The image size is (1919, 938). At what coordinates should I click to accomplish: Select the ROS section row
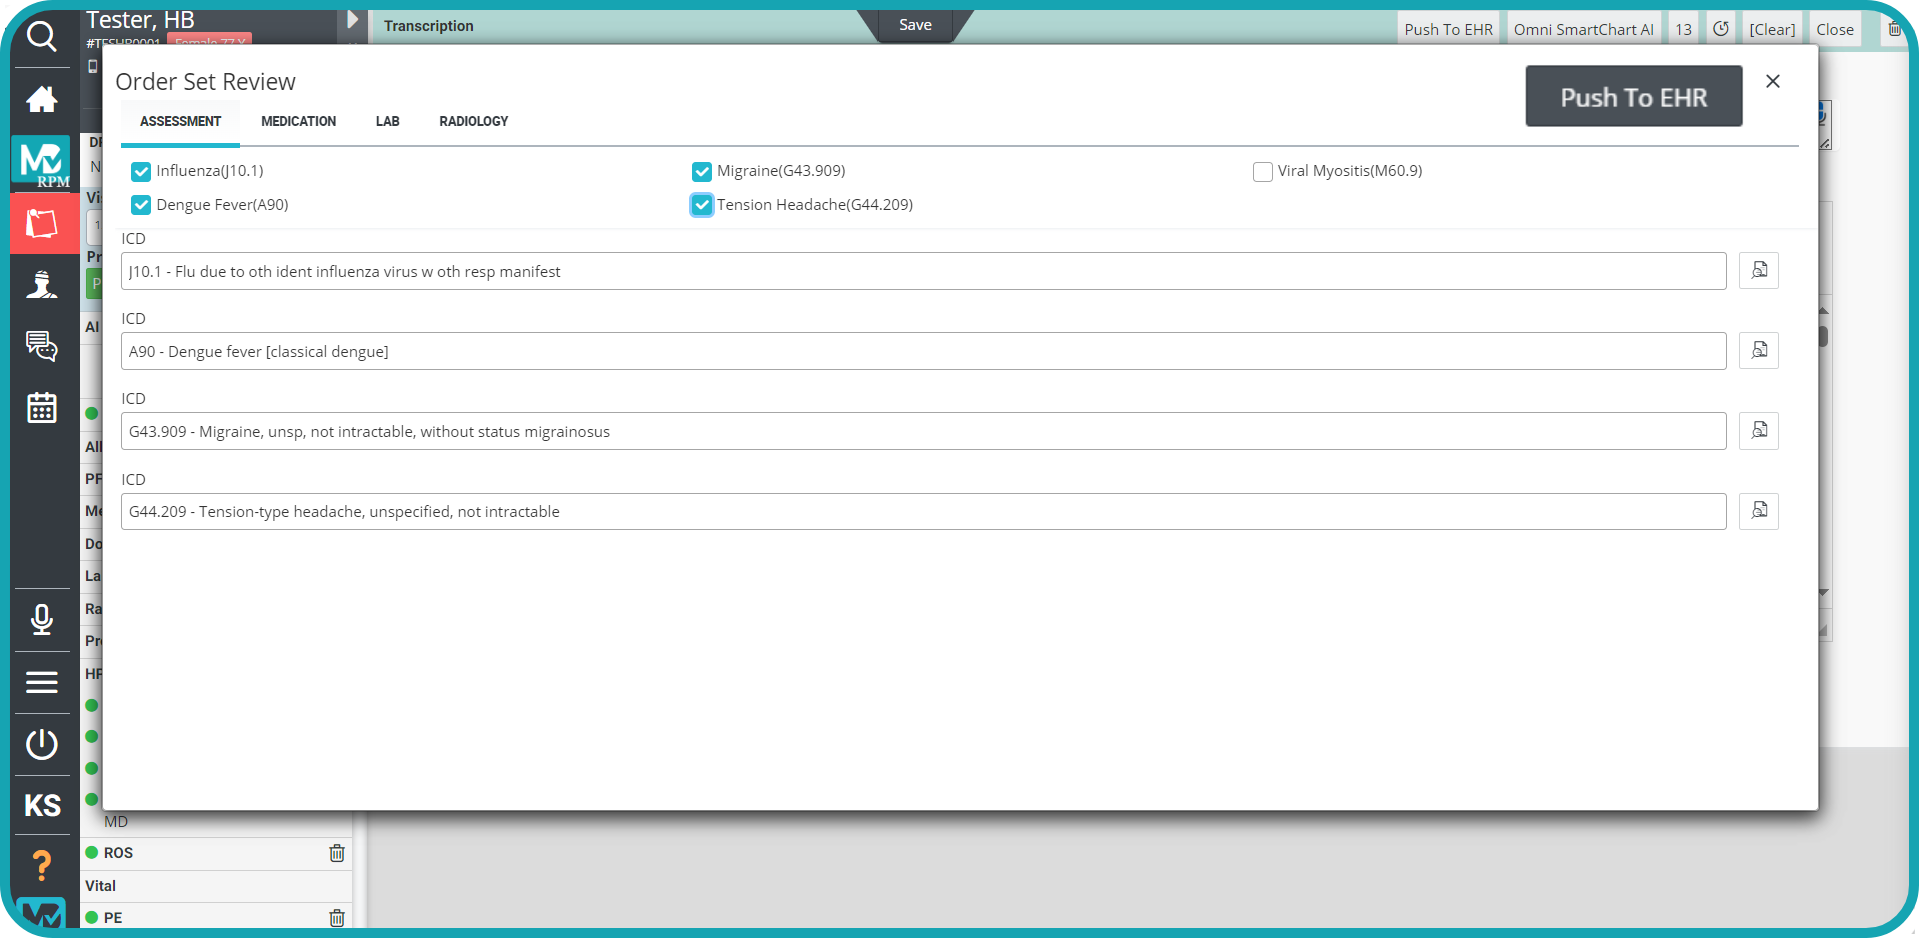[216, 853]
